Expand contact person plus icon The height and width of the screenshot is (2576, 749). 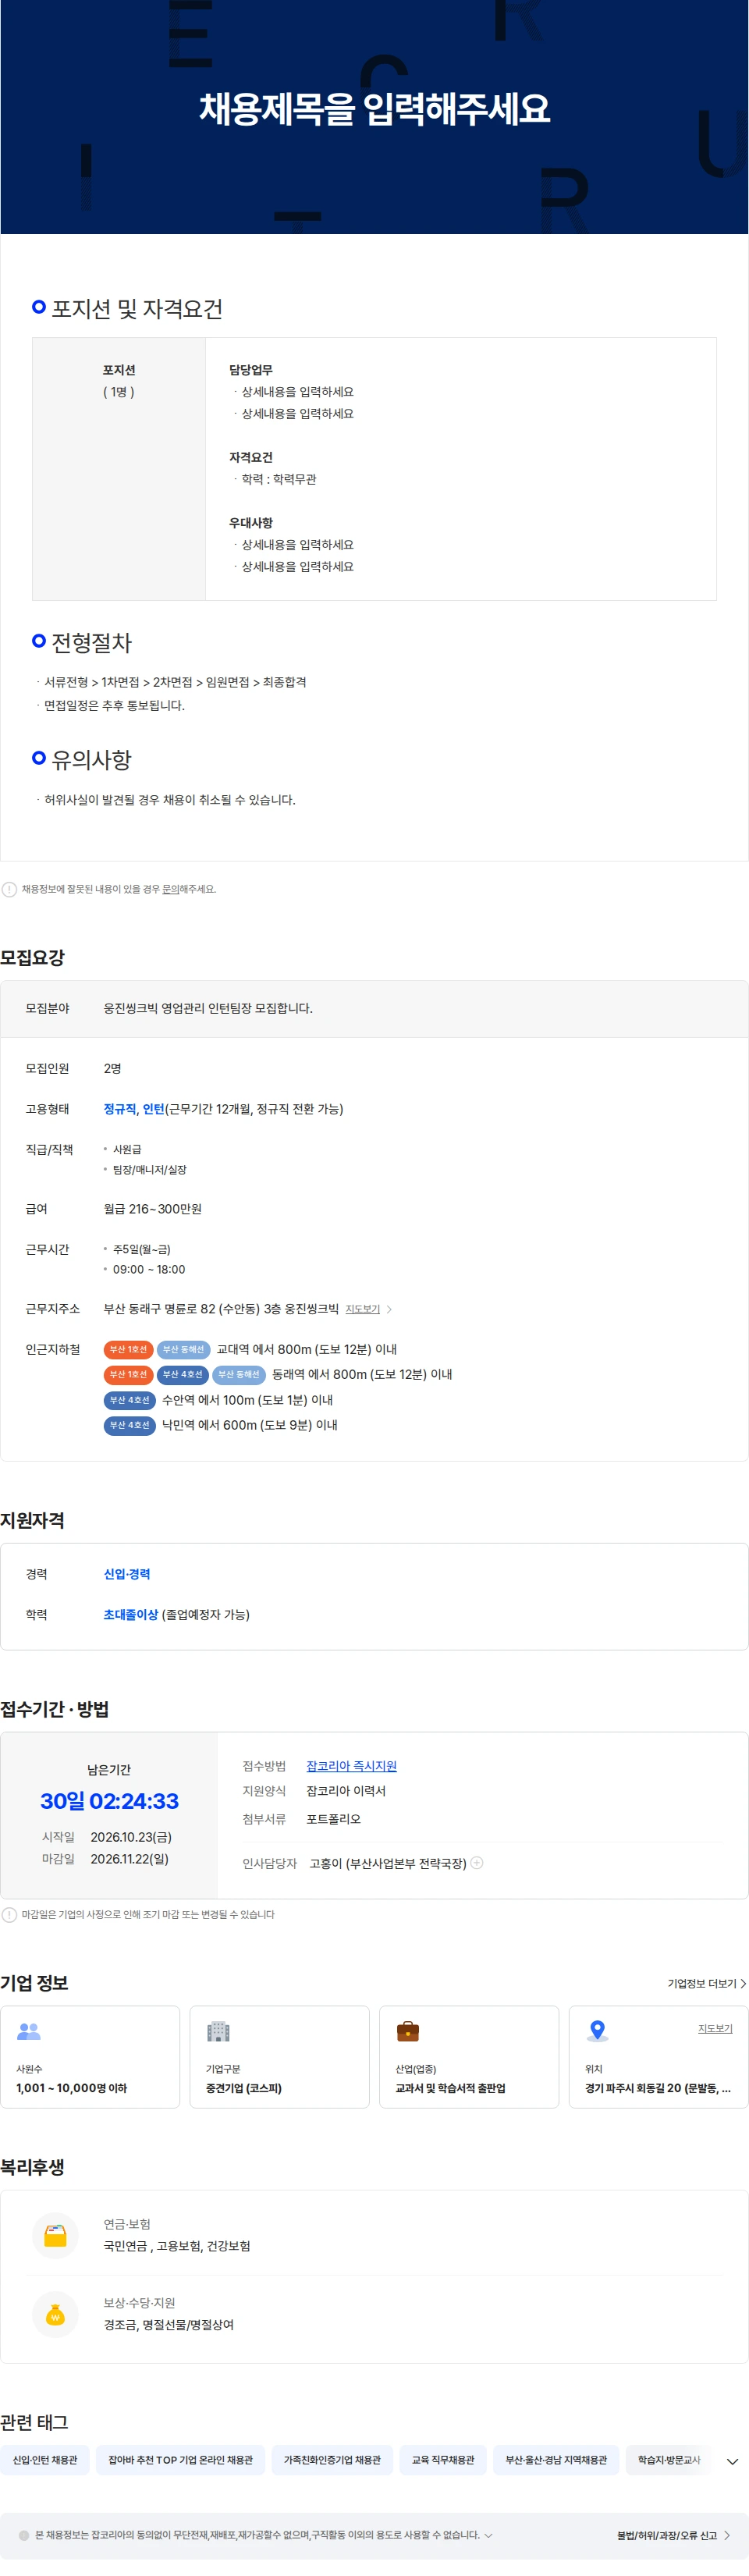tap(477, 1862)
